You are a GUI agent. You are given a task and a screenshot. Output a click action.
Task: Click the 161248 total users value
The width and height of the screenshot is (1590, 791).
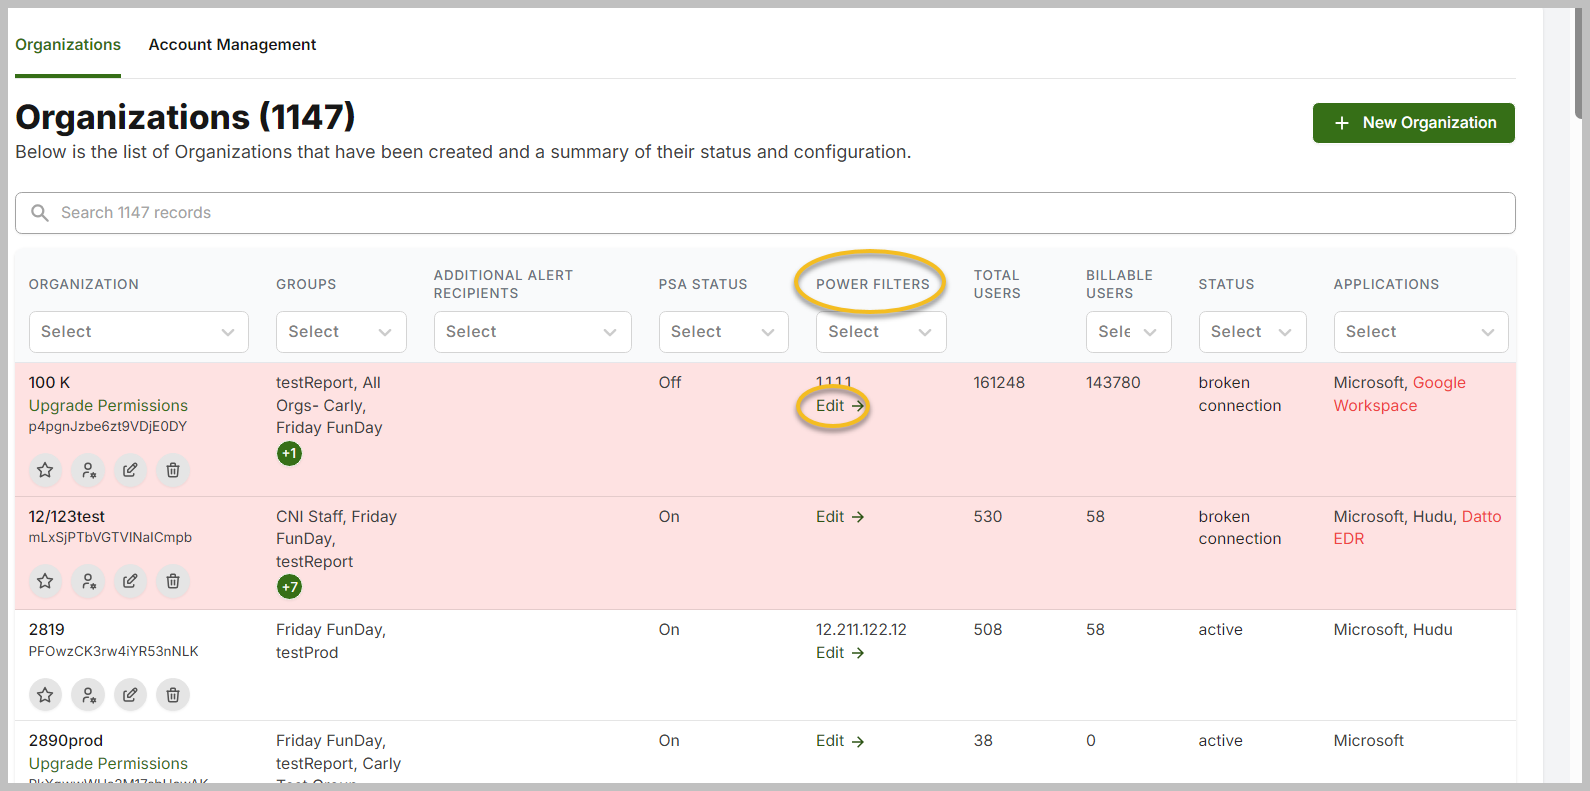pyautogui.click(x=999, y=383)
